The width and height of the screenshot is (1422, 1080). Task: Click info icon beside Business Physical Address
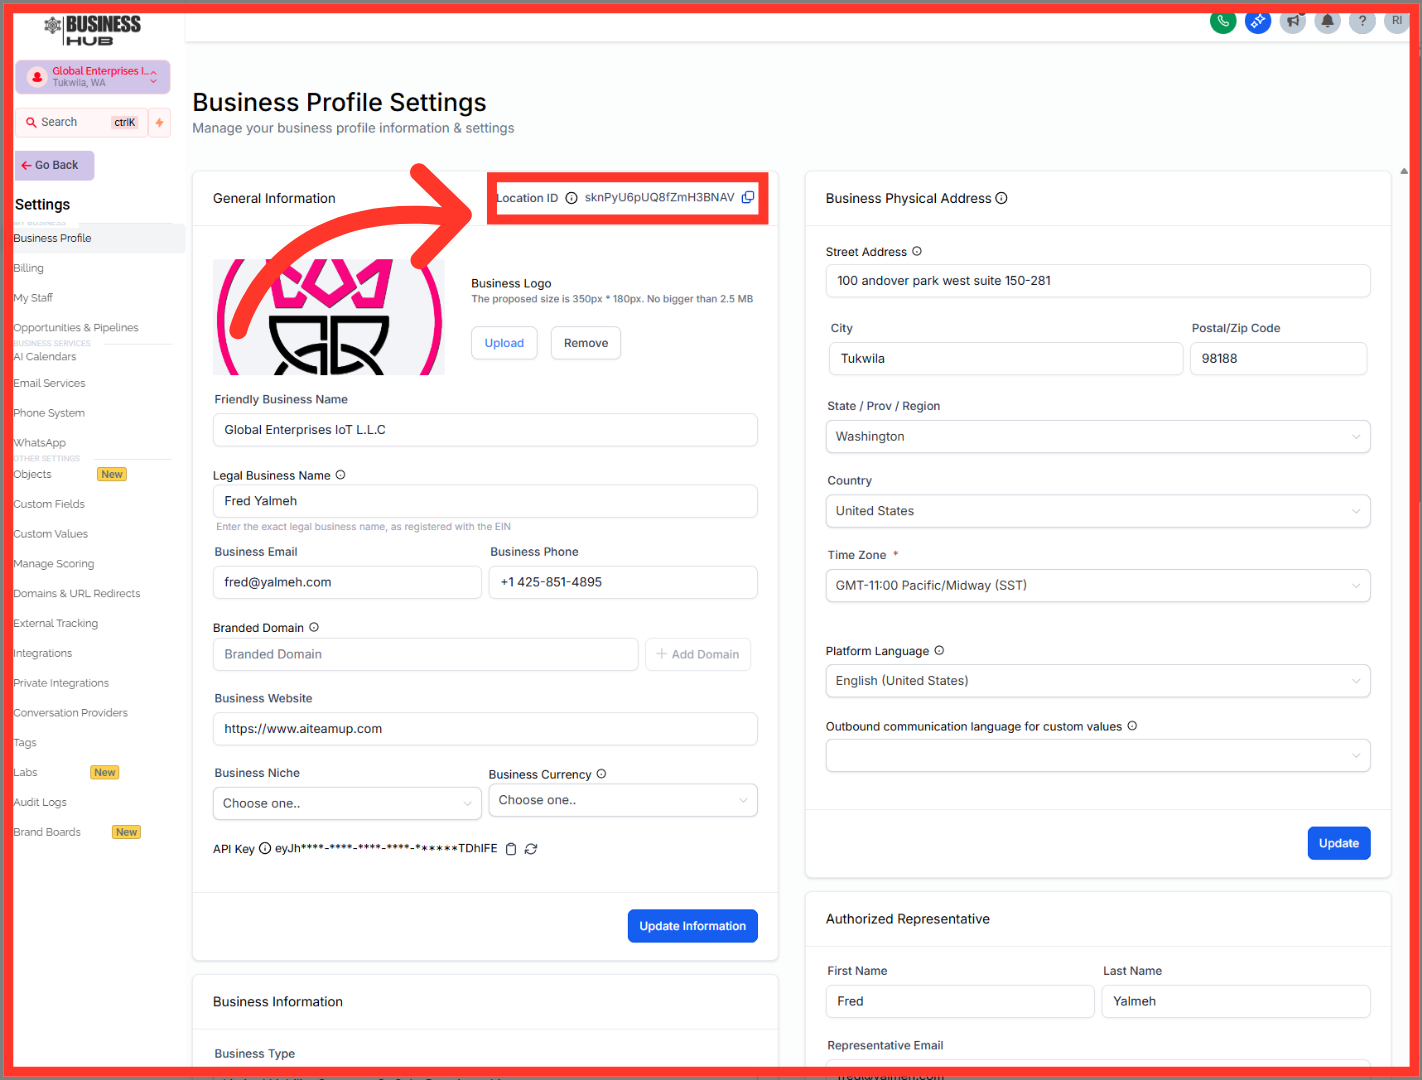point(1001,198)
